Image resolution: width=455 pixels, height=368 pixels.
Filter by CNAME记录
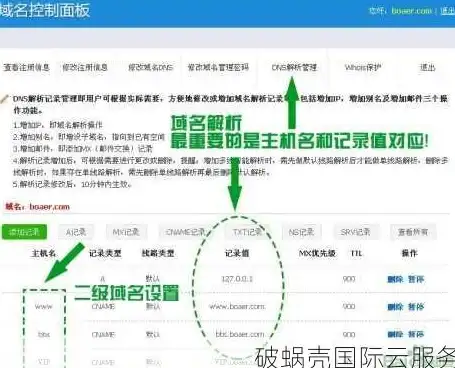coord(185,232)
